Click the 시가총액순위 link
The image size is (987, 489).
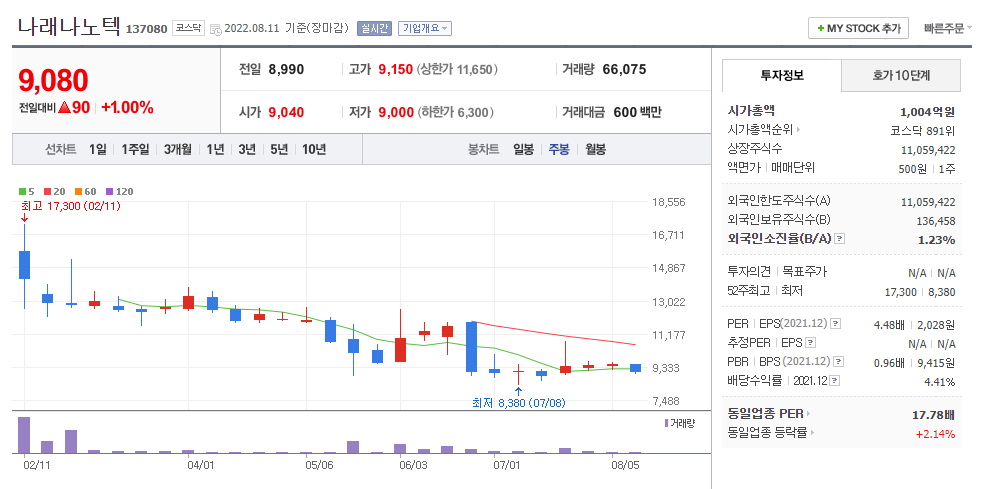(x=760, y=130)
